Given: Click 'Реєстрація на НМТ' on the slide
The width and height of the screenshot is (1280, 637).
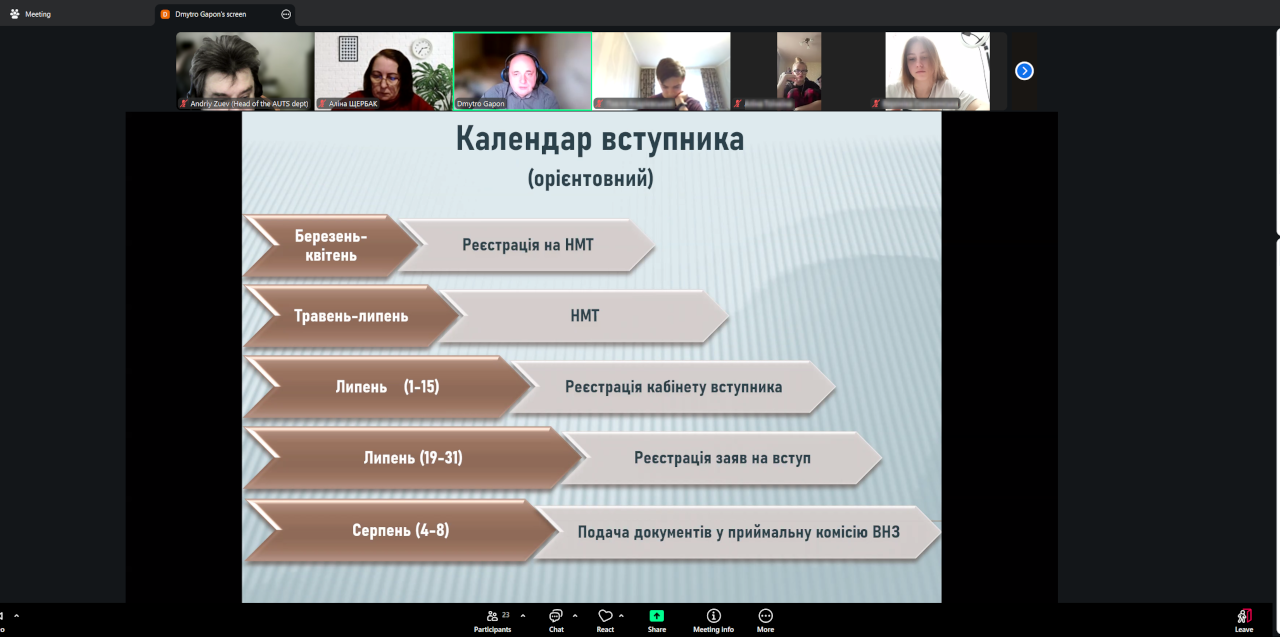Looking at the screenshot, I should [x=528, y=244].
